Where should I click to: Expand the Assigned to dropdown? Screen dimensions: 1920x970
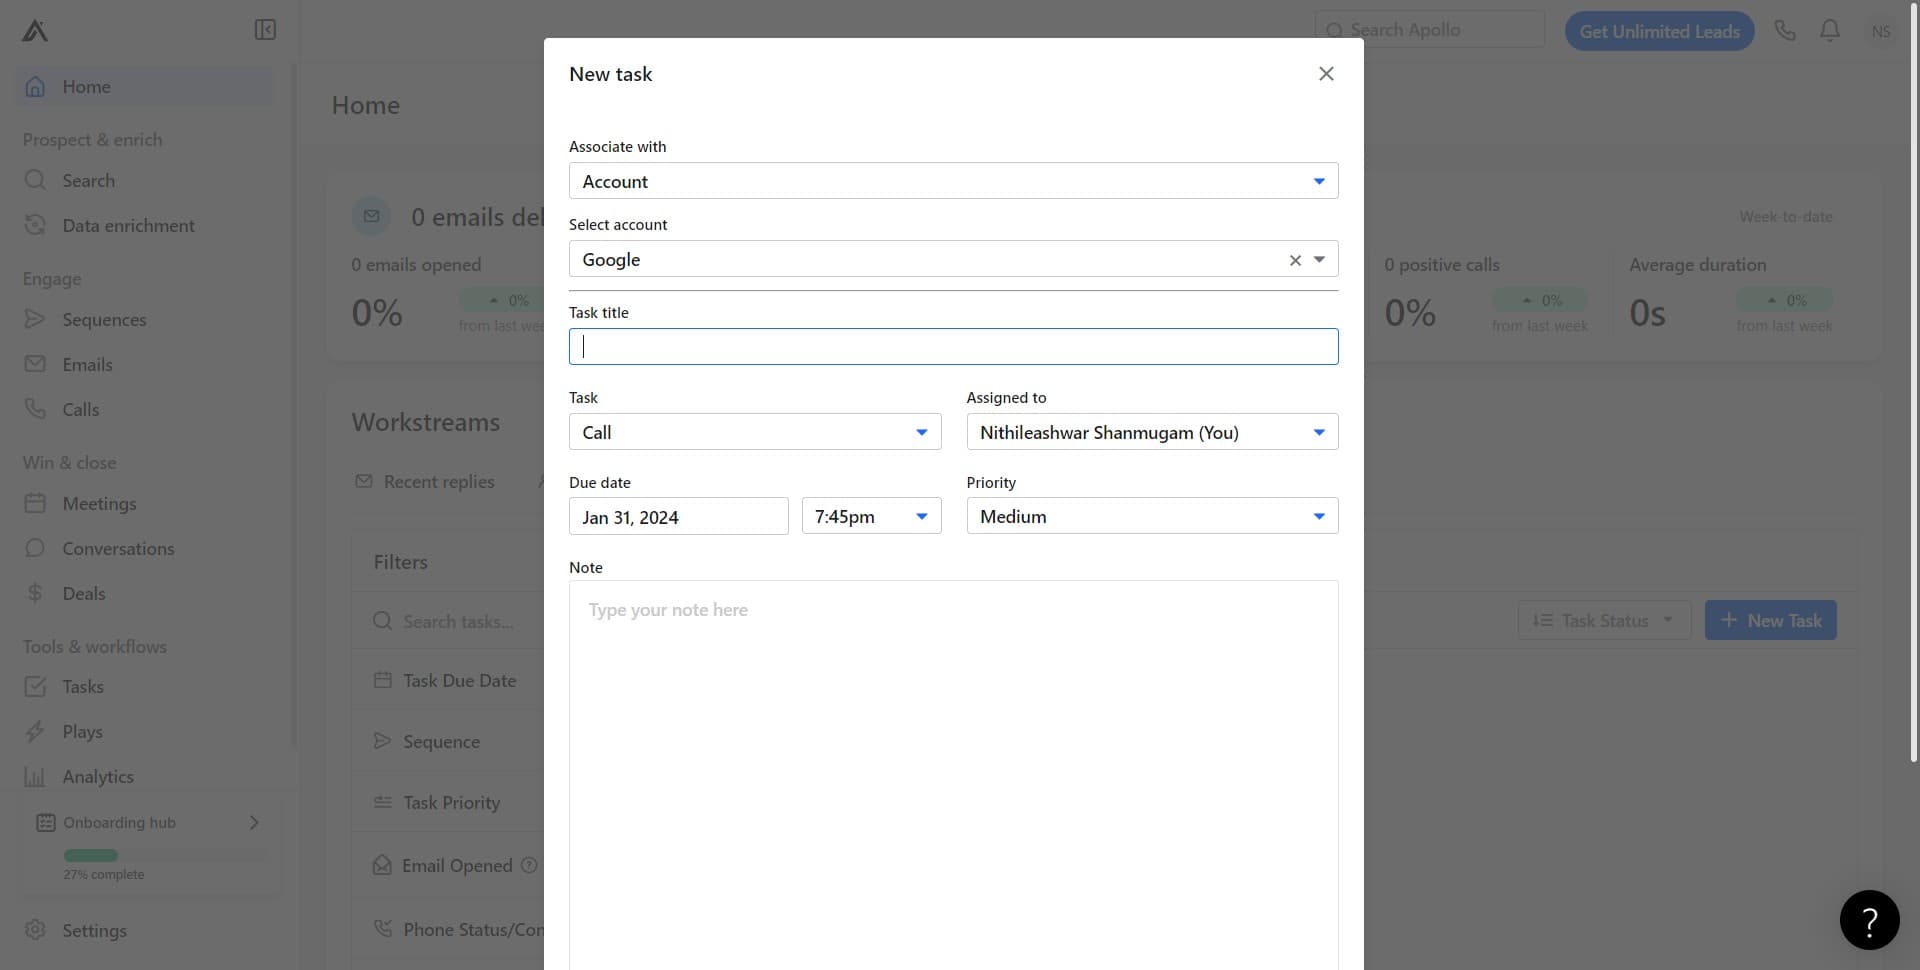pos(1151,432)
